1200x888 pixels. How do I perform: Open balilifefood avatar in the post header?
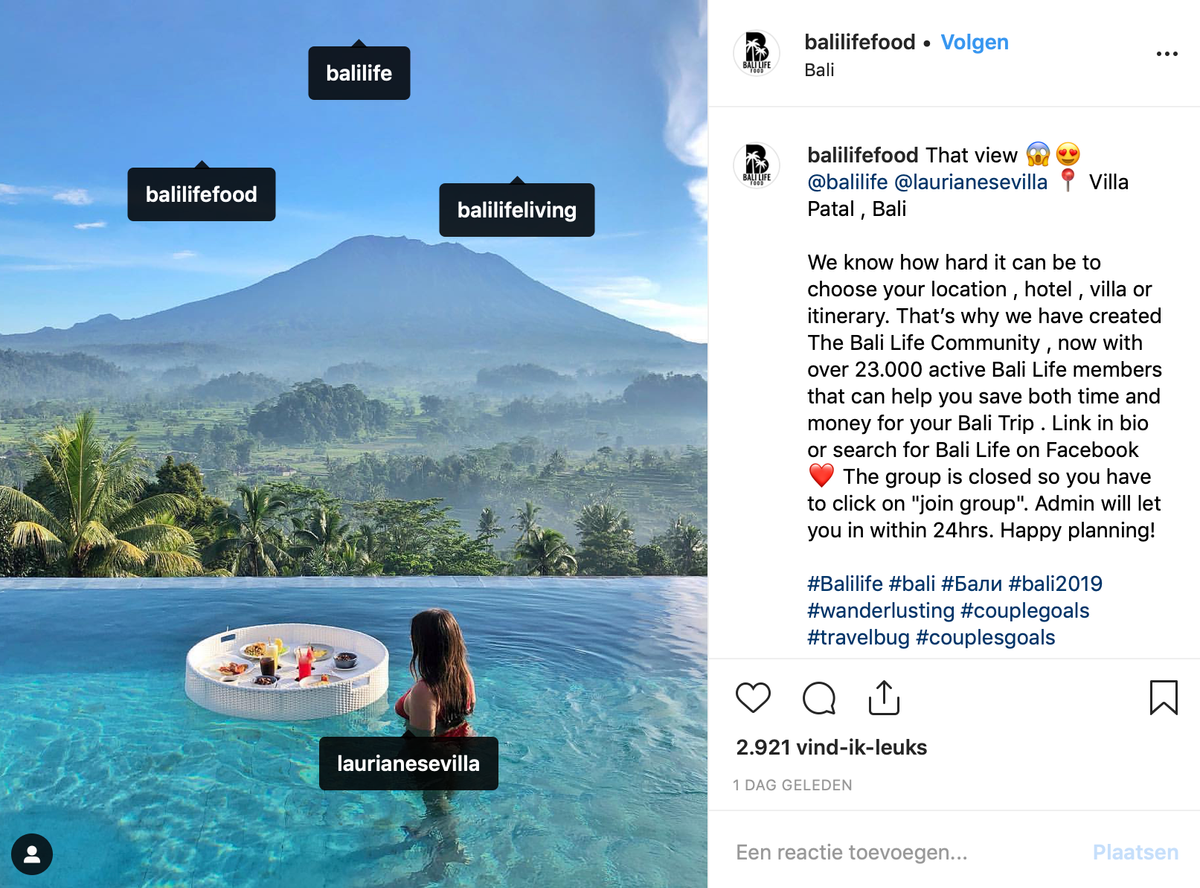[756, 54]
